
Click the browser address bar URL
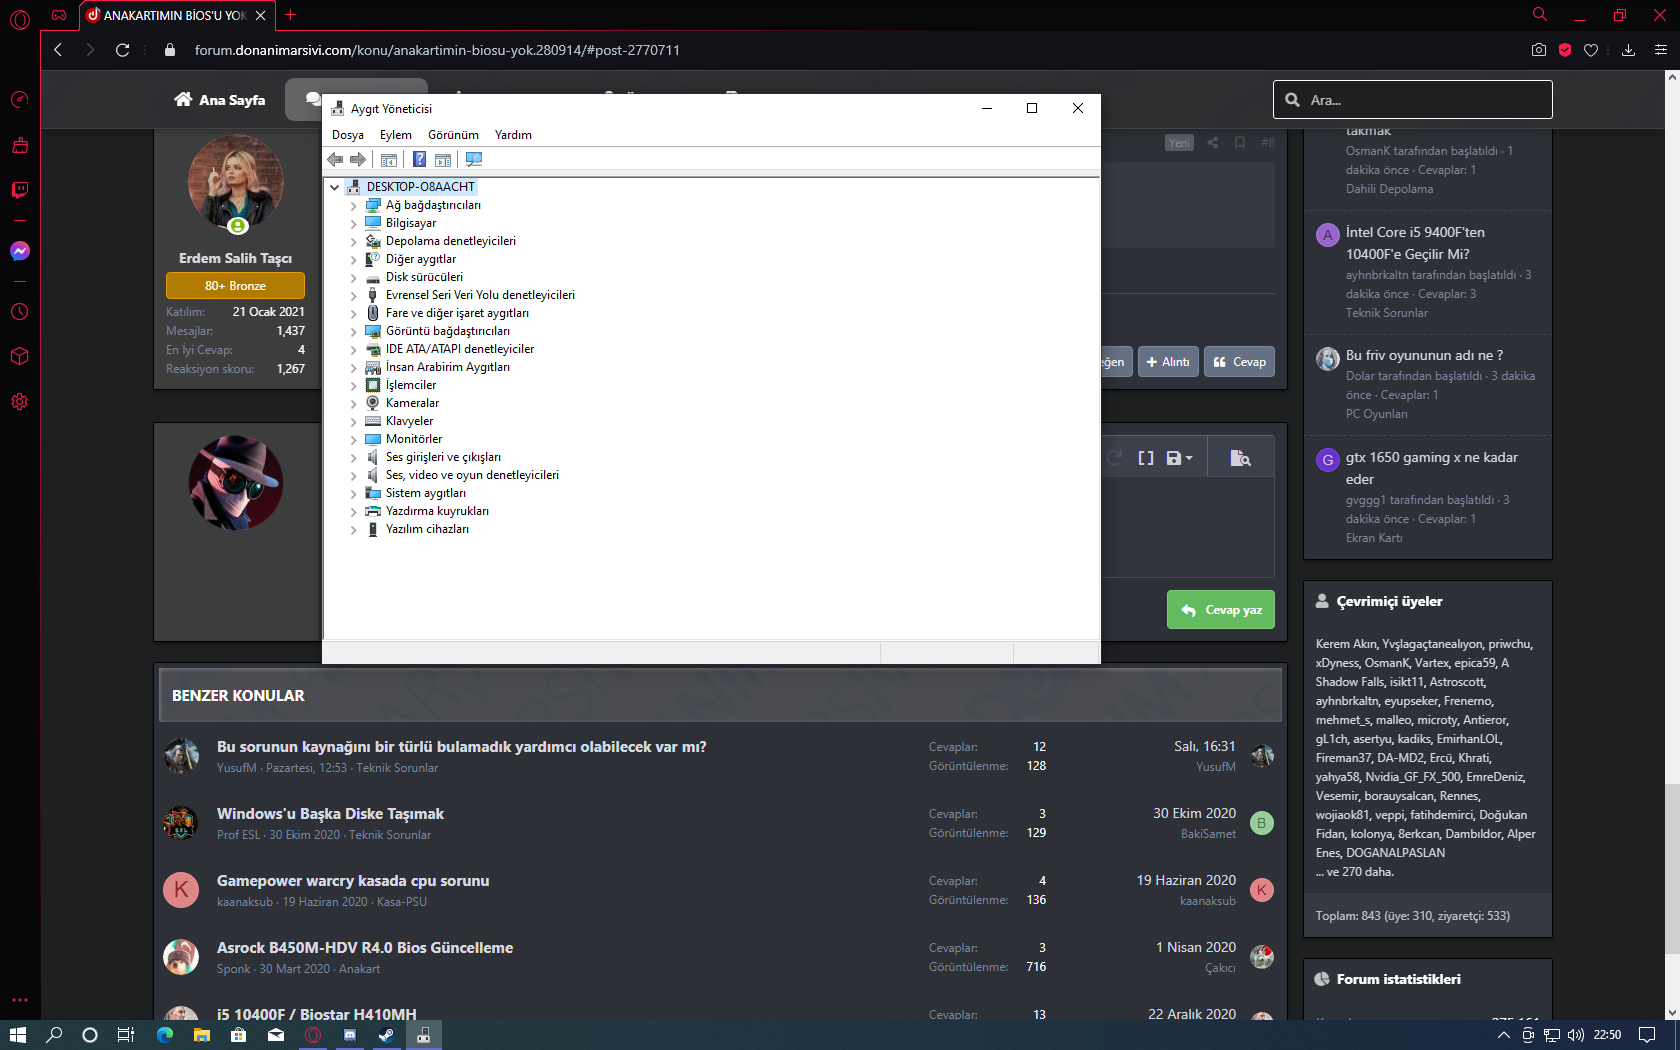coord(437,50)
